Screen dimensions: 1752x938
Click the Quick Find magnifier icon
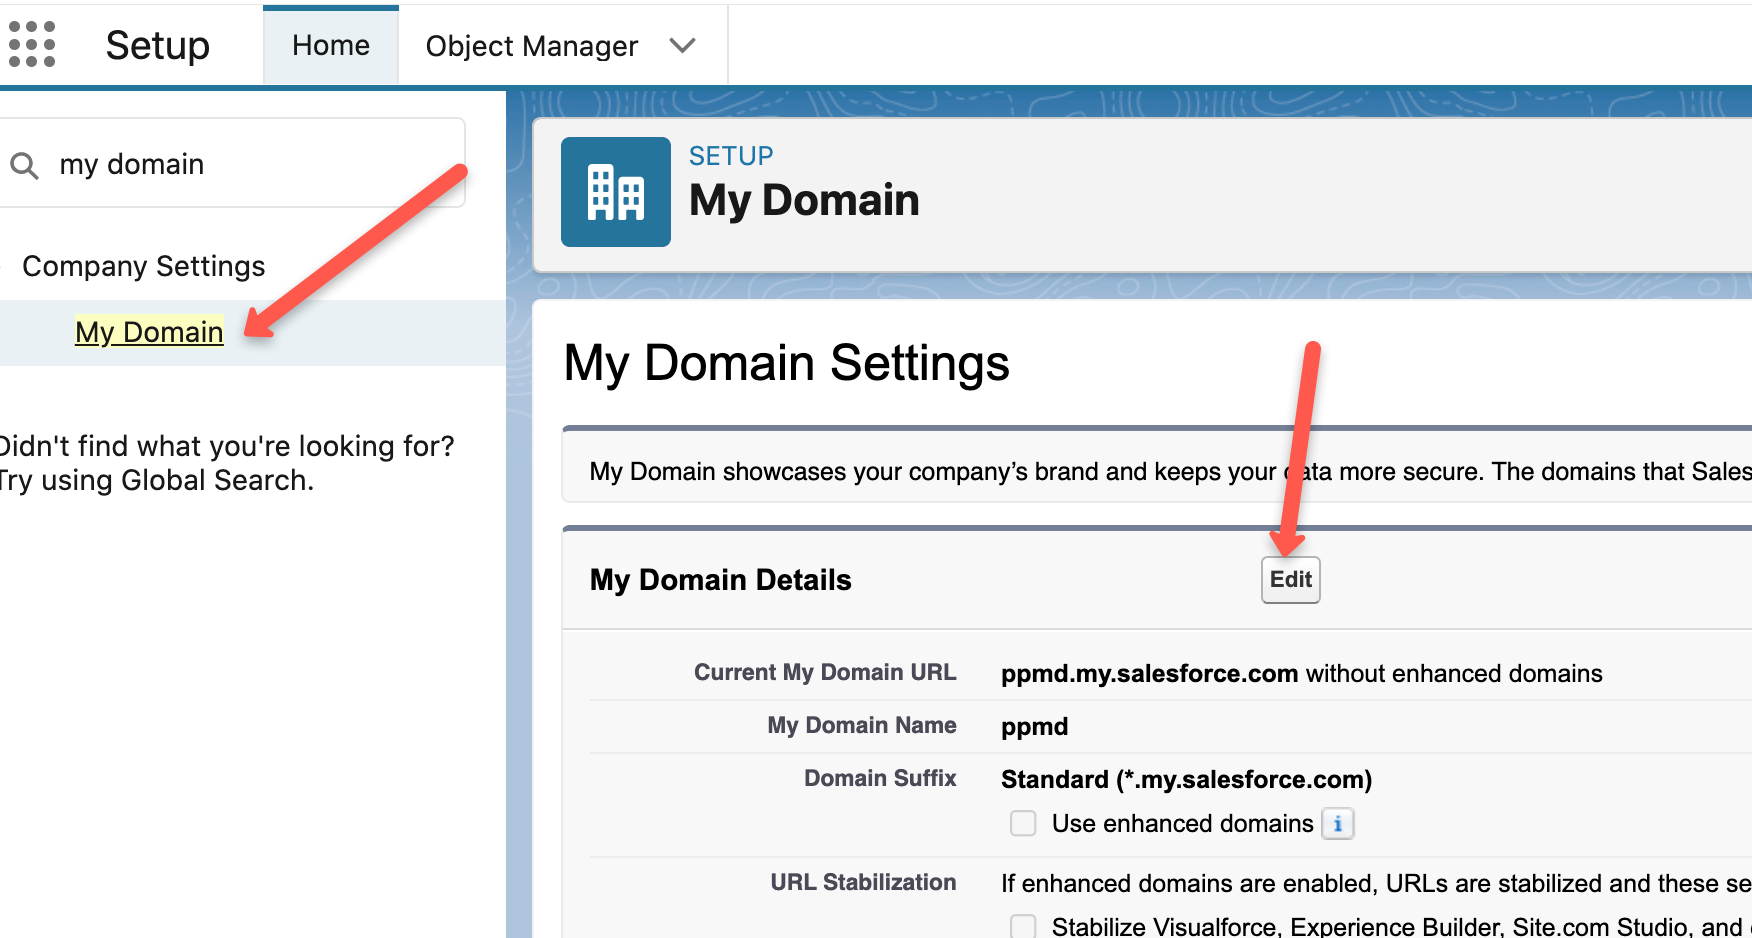pyautogui.click(x=24, y=165)
